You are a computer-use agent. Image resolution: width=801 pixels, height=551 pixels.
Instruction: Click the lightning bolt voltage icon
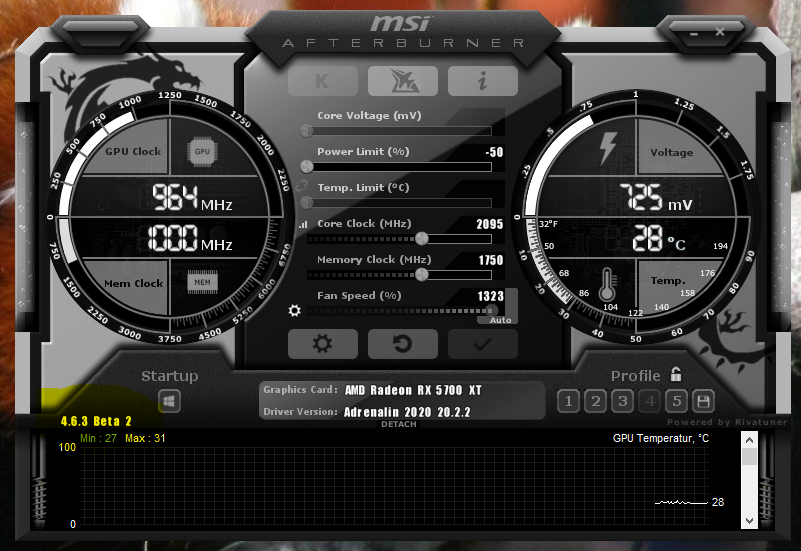(608, 149)
